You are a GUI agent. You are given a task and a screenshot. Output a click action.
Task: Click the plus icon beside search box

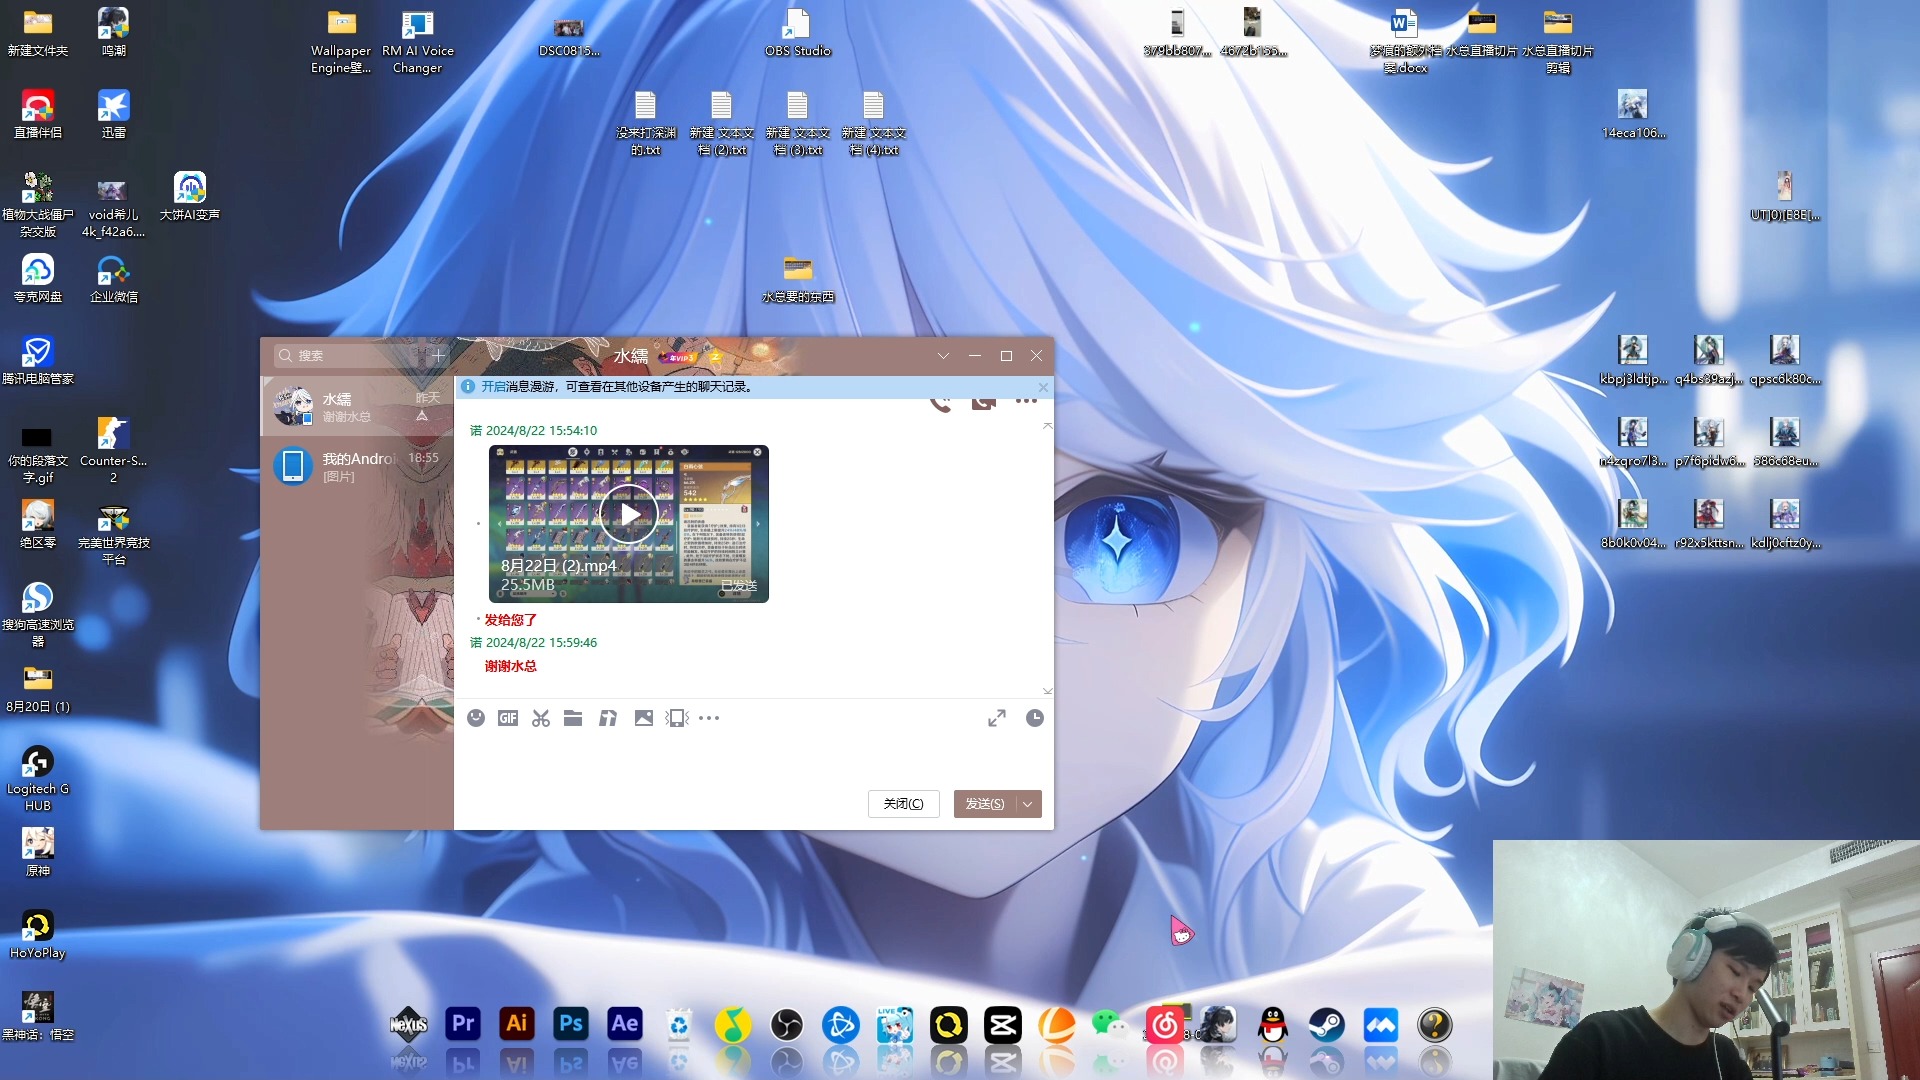coord(438,355)
